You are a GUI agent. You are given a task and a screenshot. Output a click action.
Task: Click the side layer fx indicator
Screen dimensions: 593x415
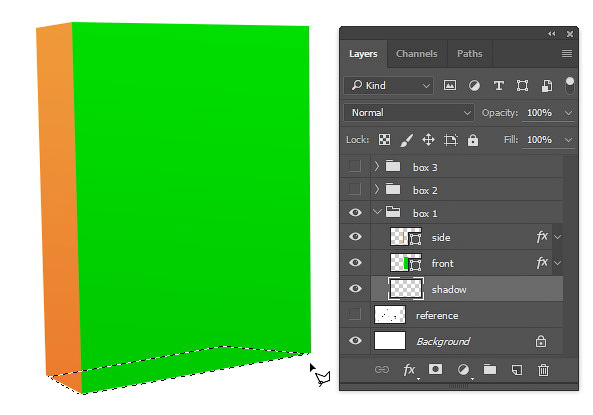(x=542, y=237)
